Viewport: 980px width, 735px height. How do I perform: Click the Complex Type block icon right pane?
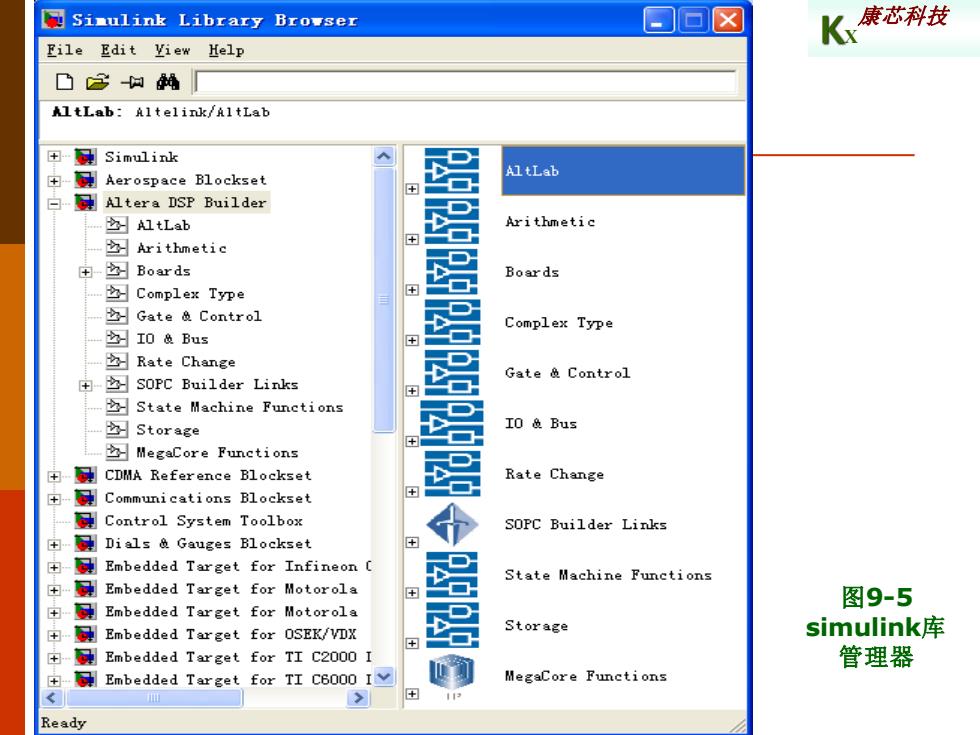(452, 322)
